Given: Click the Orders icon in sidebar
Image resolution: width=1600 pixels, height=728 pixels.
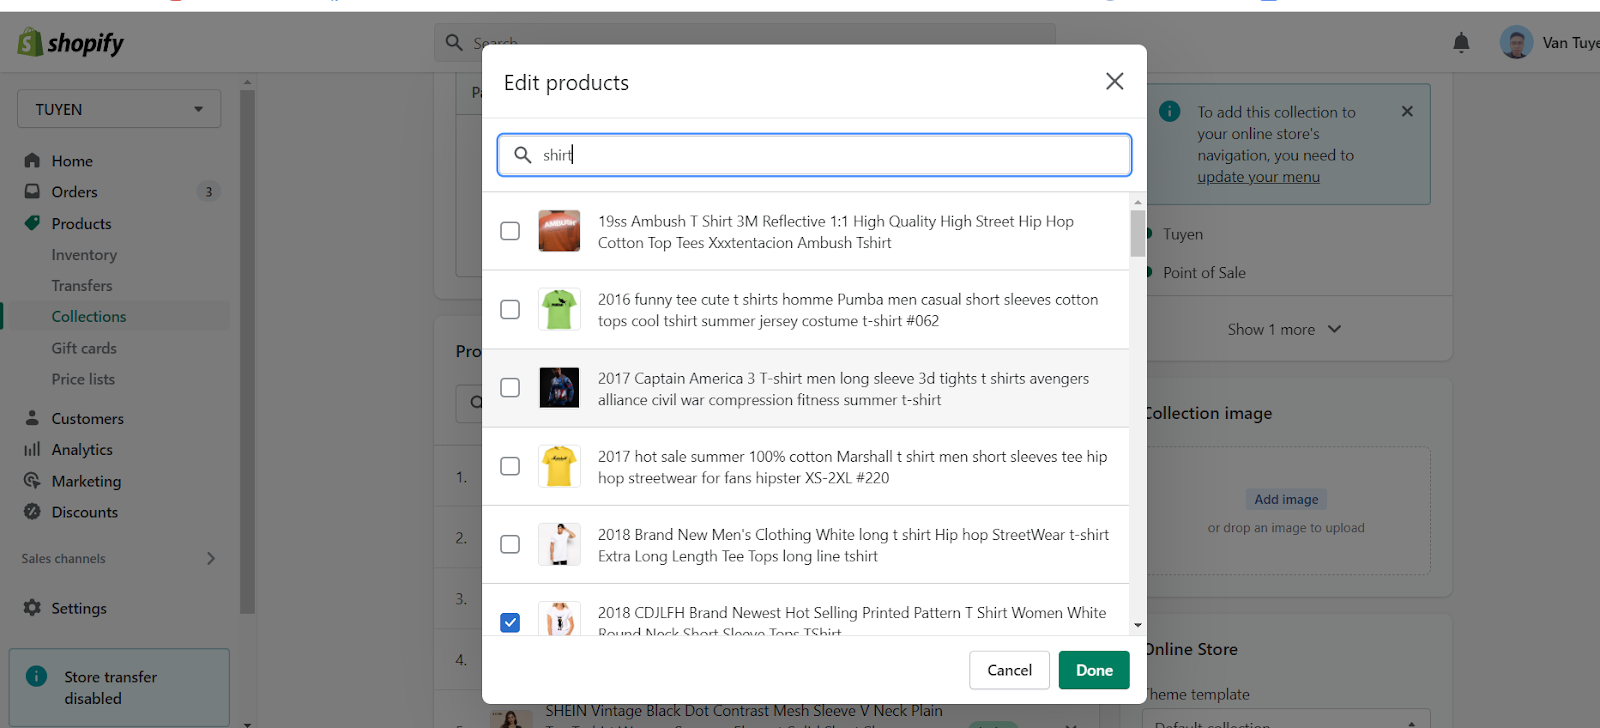Looking at the screenshot, I should 32,191.
